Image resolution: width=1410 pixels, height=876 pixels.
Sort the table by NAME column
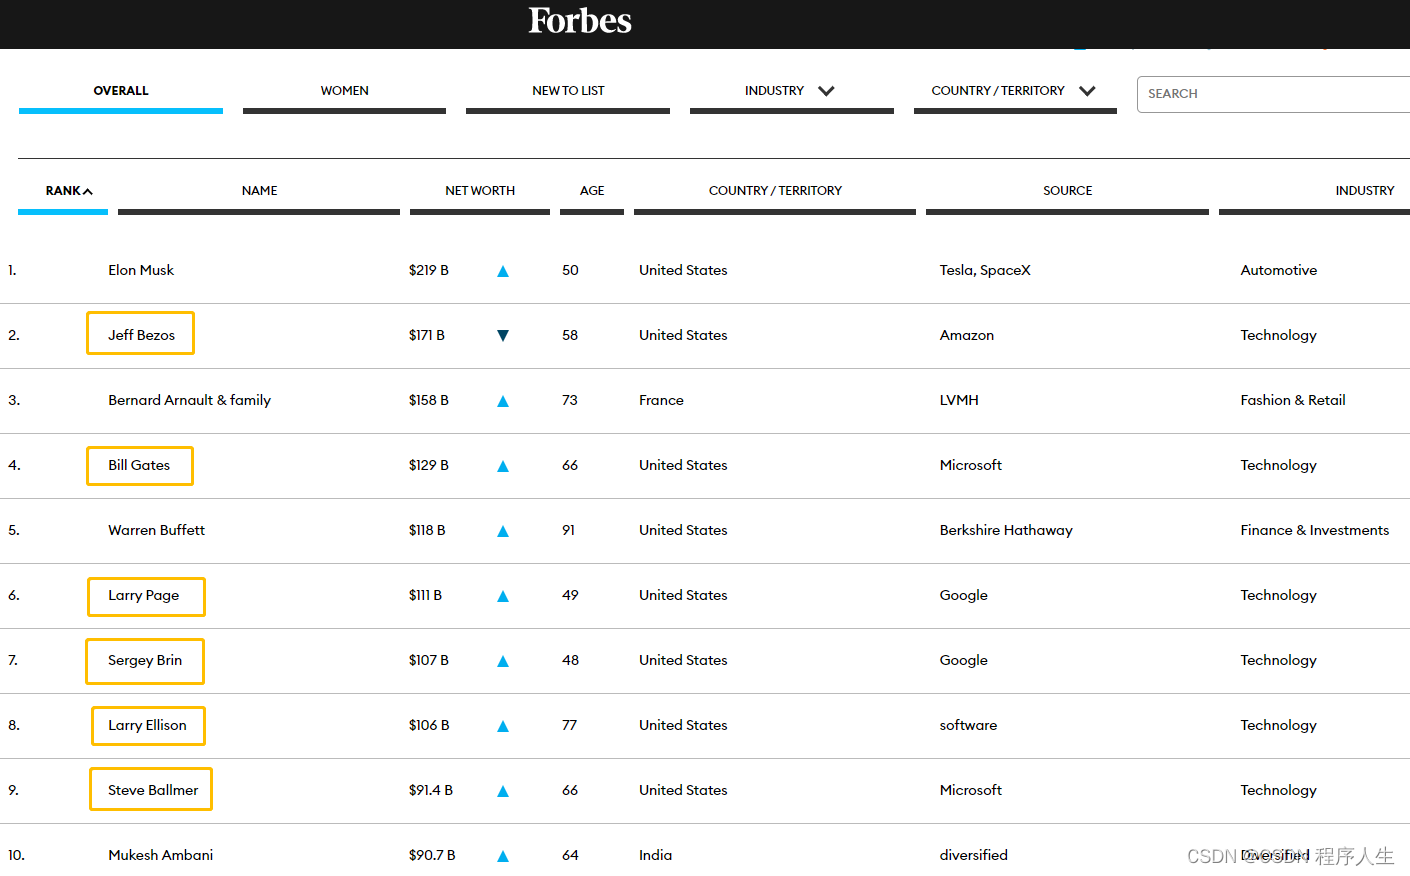click(259, 191)
